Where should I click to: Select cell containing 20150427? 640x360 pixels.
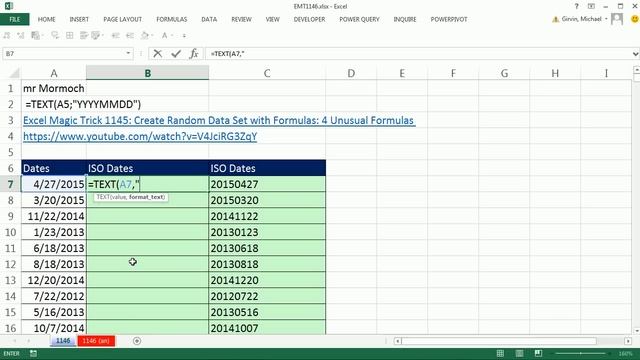tap(267, 184)
